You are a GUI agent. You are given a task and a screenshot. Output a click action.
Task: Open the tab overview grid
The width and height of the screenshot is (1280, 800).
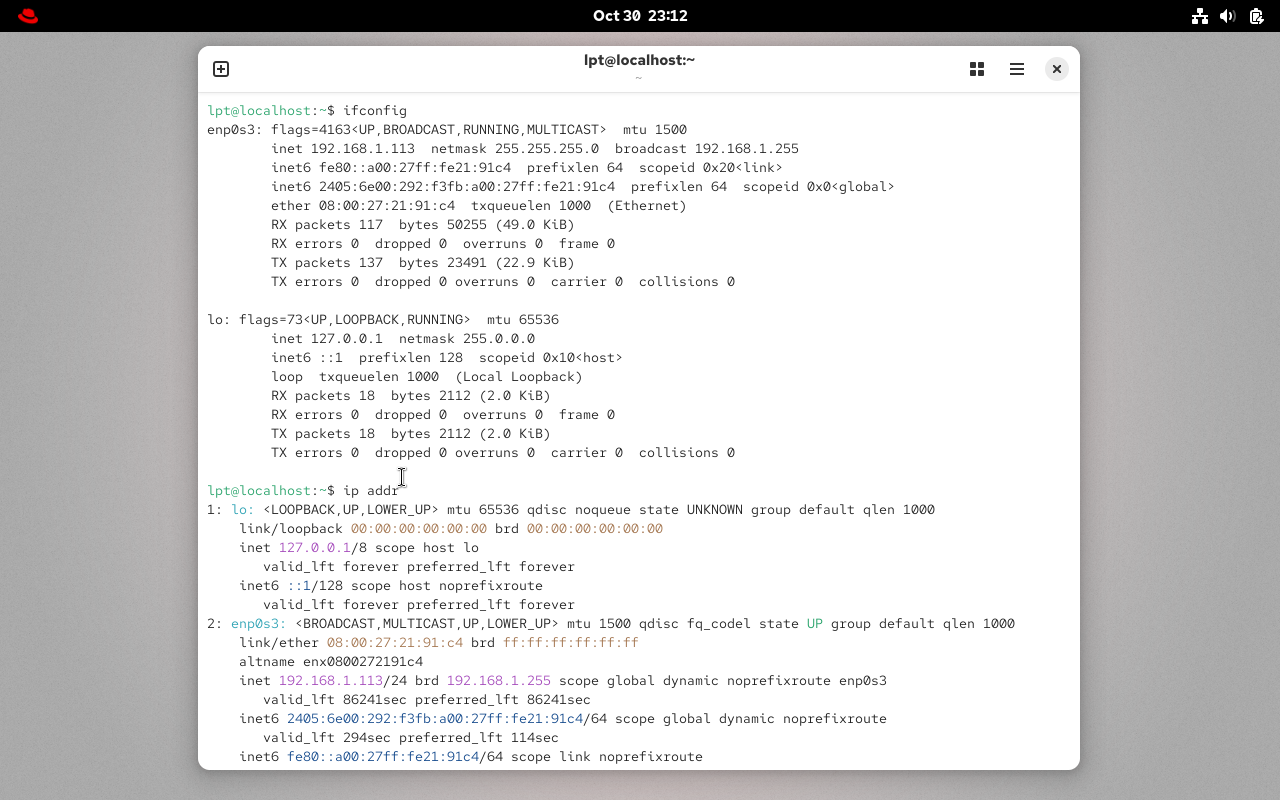pyautogui.click(x=977, y=69)
